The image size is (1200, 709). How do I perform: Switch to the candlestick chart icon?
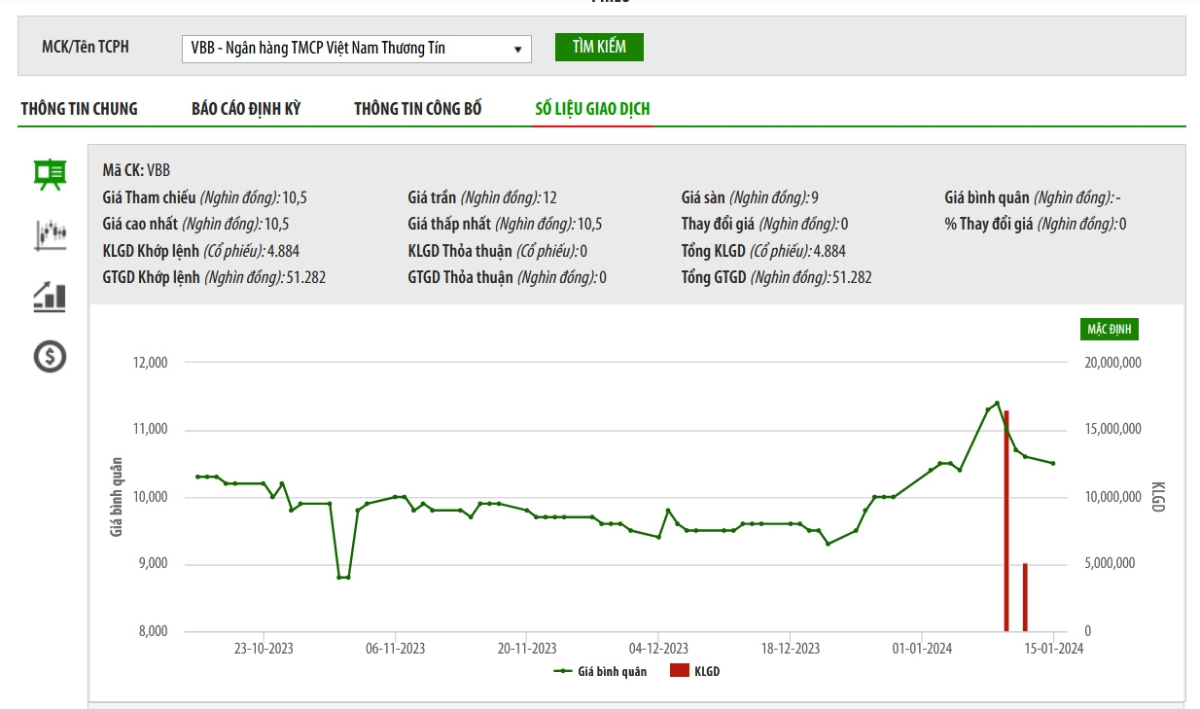[x=50, y=235]
